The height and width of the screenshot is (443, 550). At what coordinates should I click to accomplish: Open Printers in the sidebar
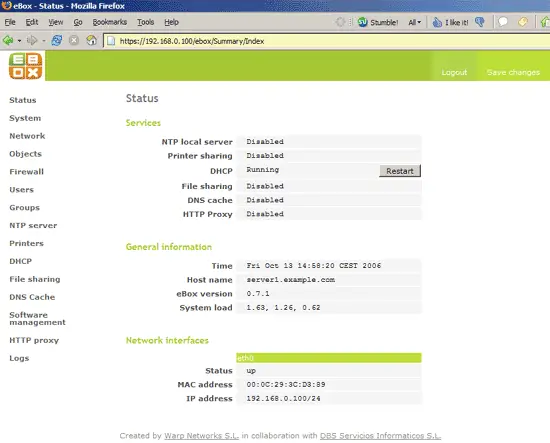click(x=26, y=243)
